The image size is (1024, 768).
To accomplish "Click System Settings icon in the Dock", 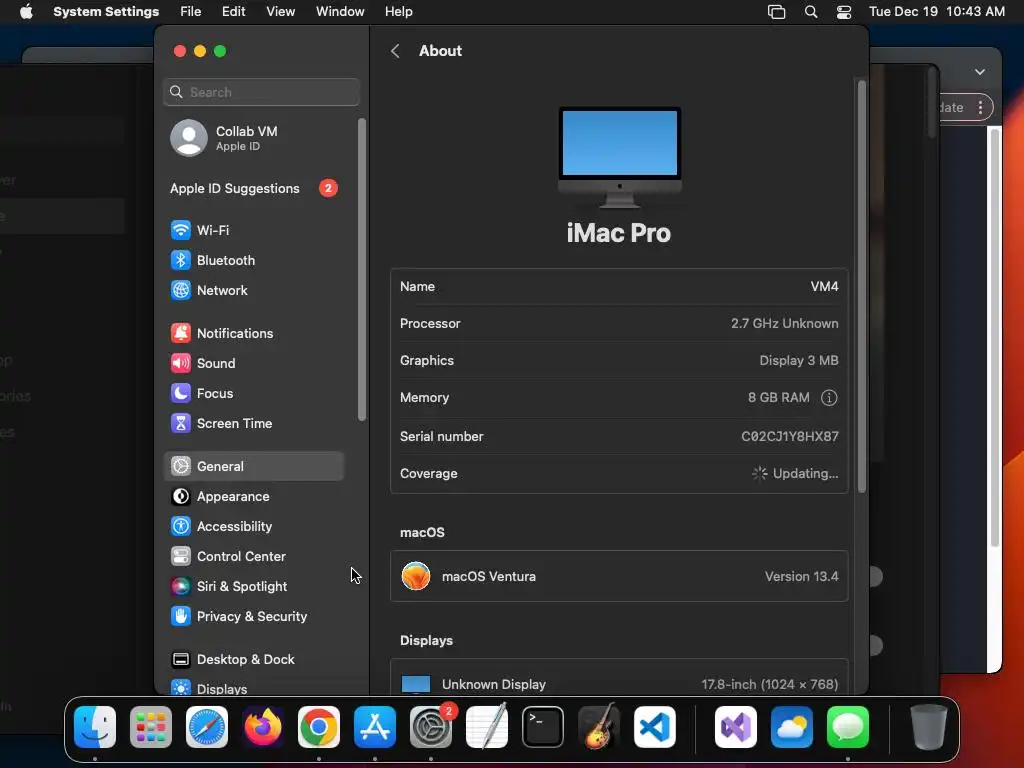I will [x=431, y=727].
